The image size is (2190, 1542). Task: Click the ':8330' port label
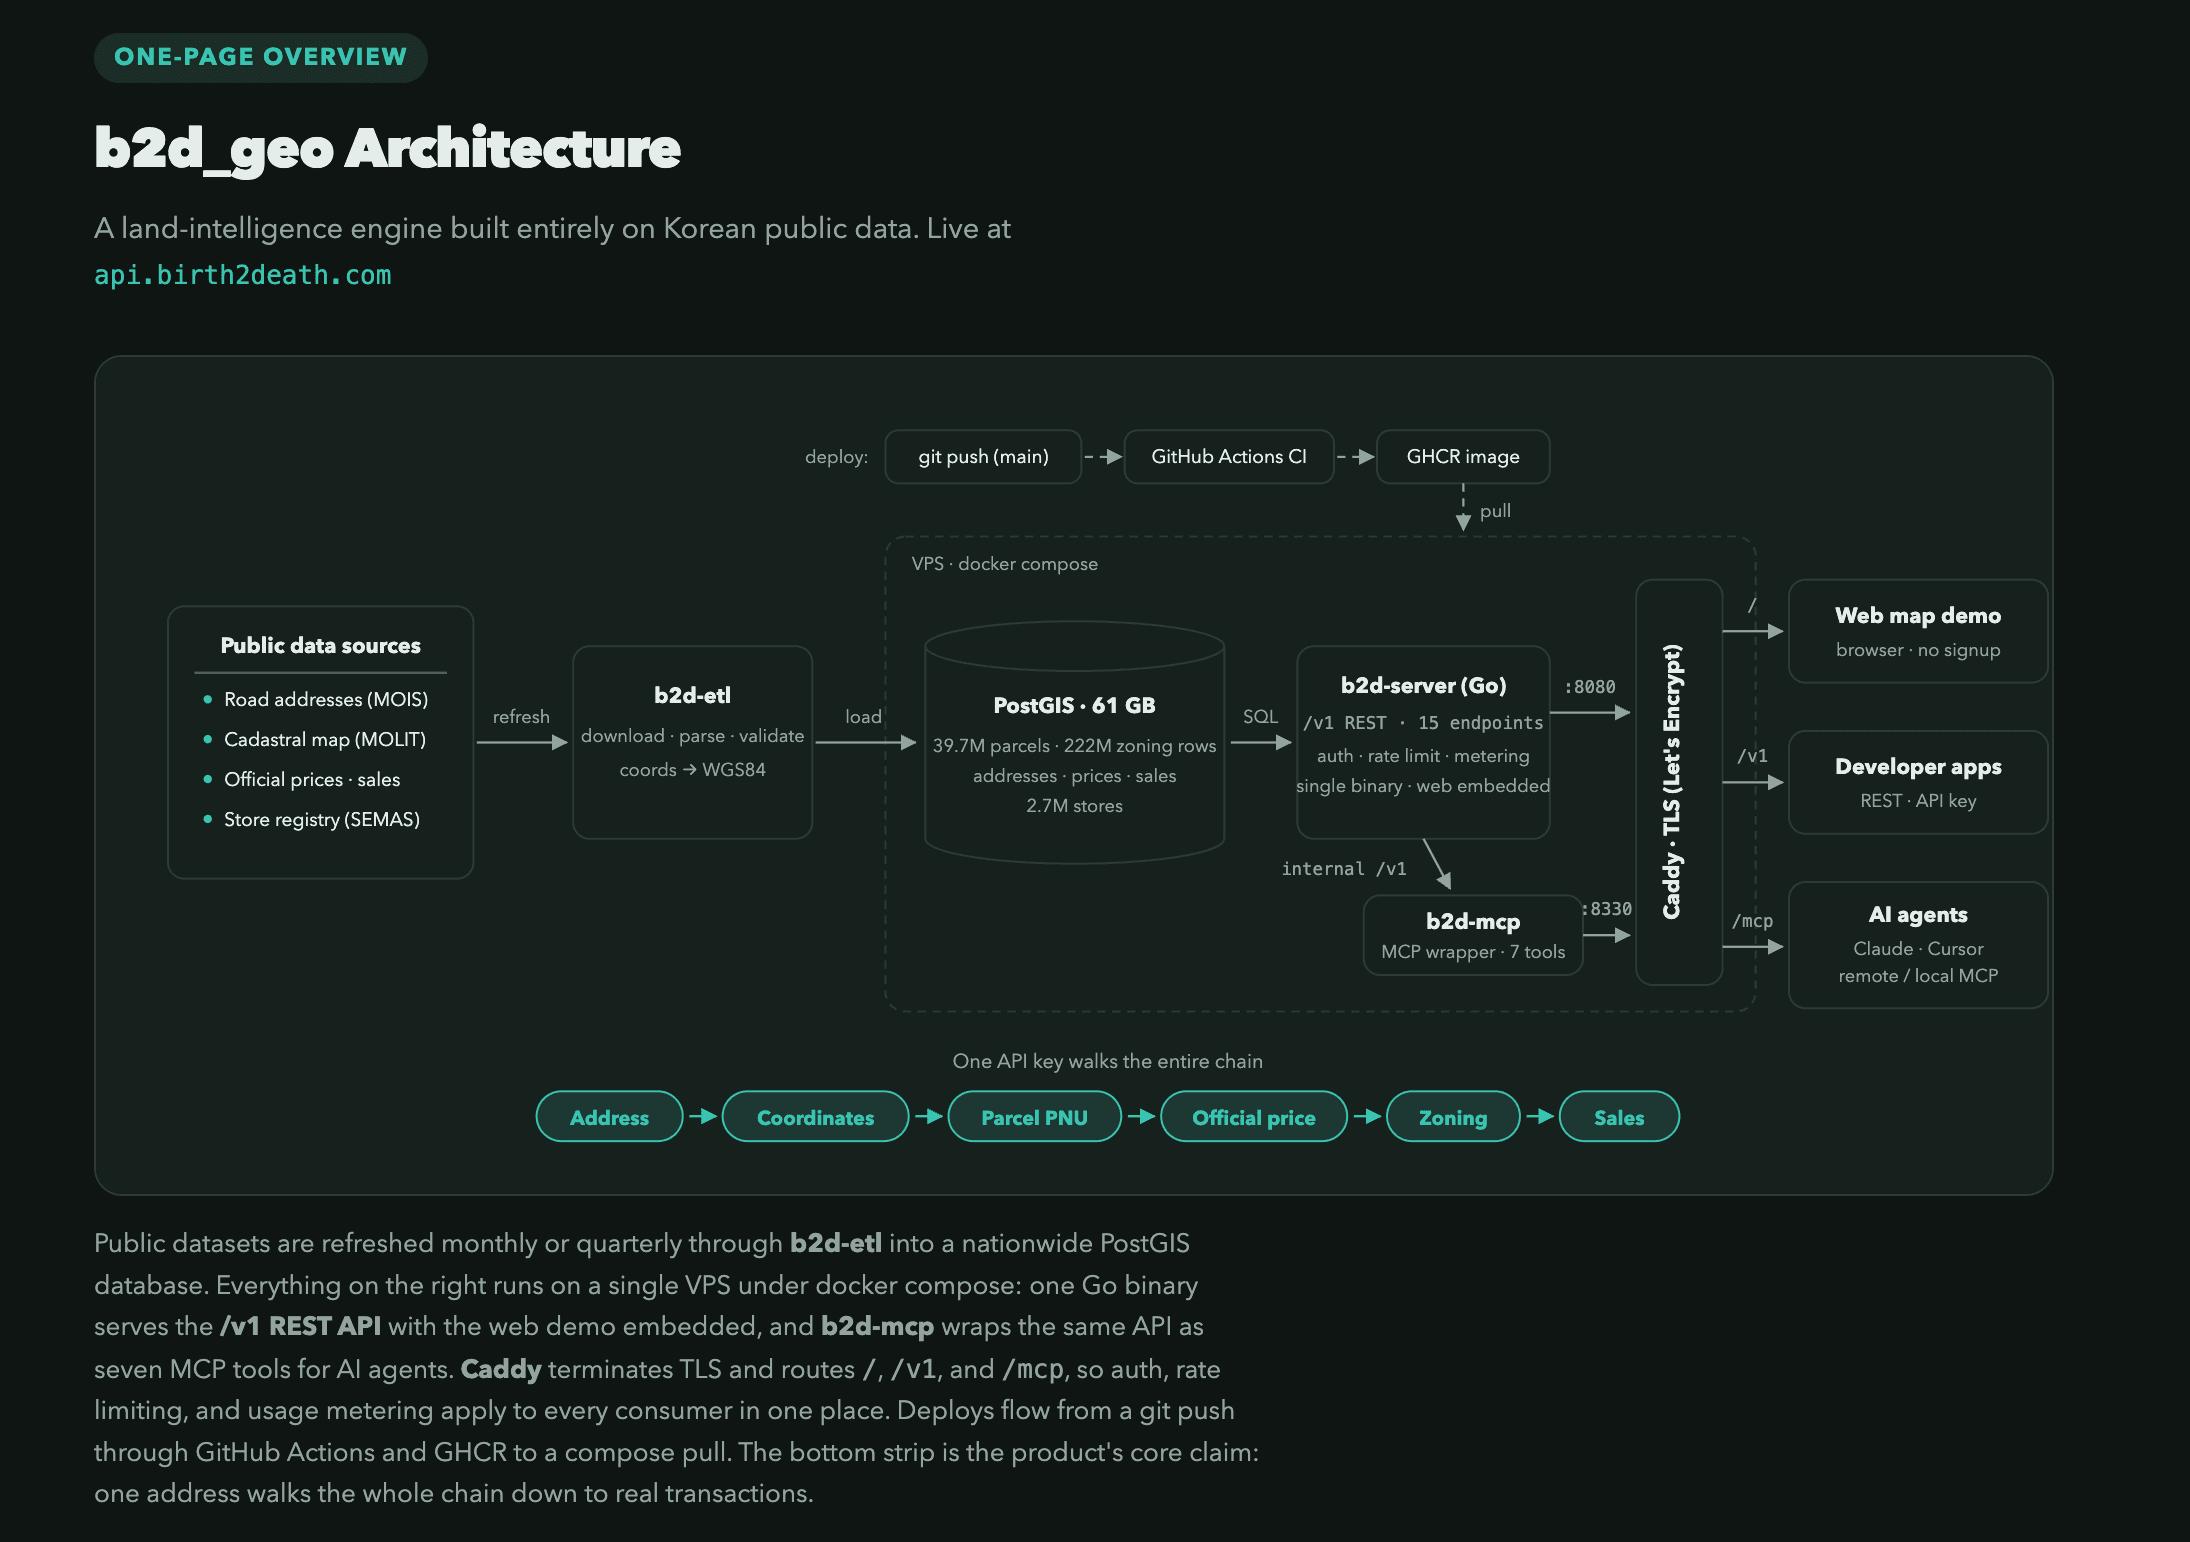(x=1607, y=909)
